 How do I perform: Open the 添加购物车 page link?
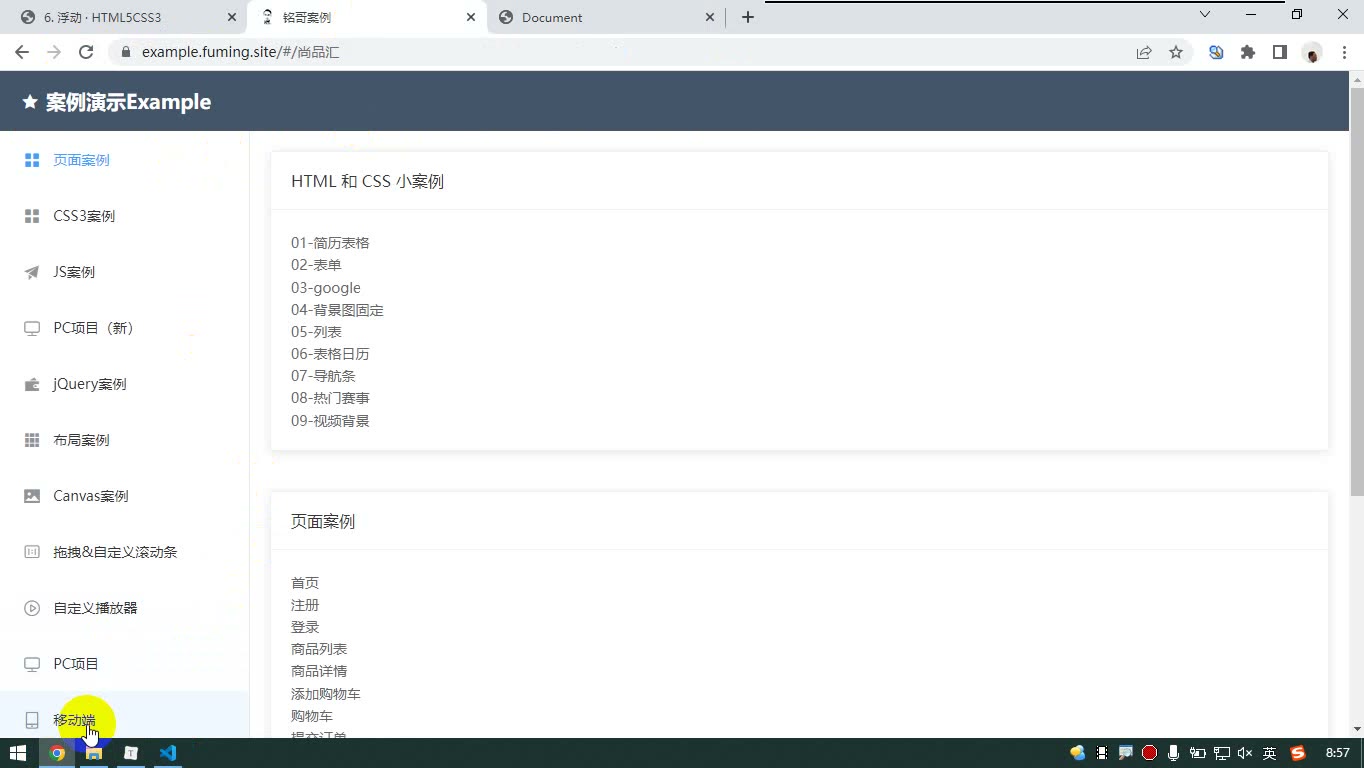pos(326,694)
